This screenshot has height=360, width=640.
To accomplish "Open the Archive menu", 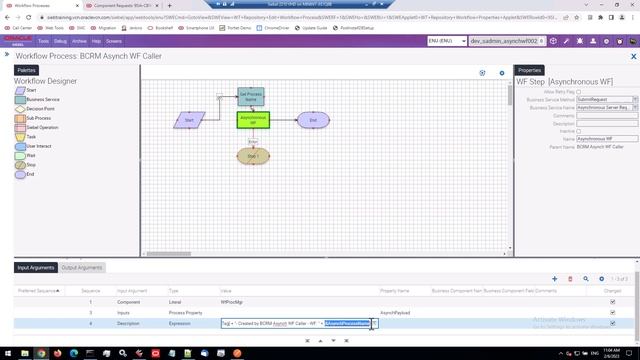I will point(79,41).
